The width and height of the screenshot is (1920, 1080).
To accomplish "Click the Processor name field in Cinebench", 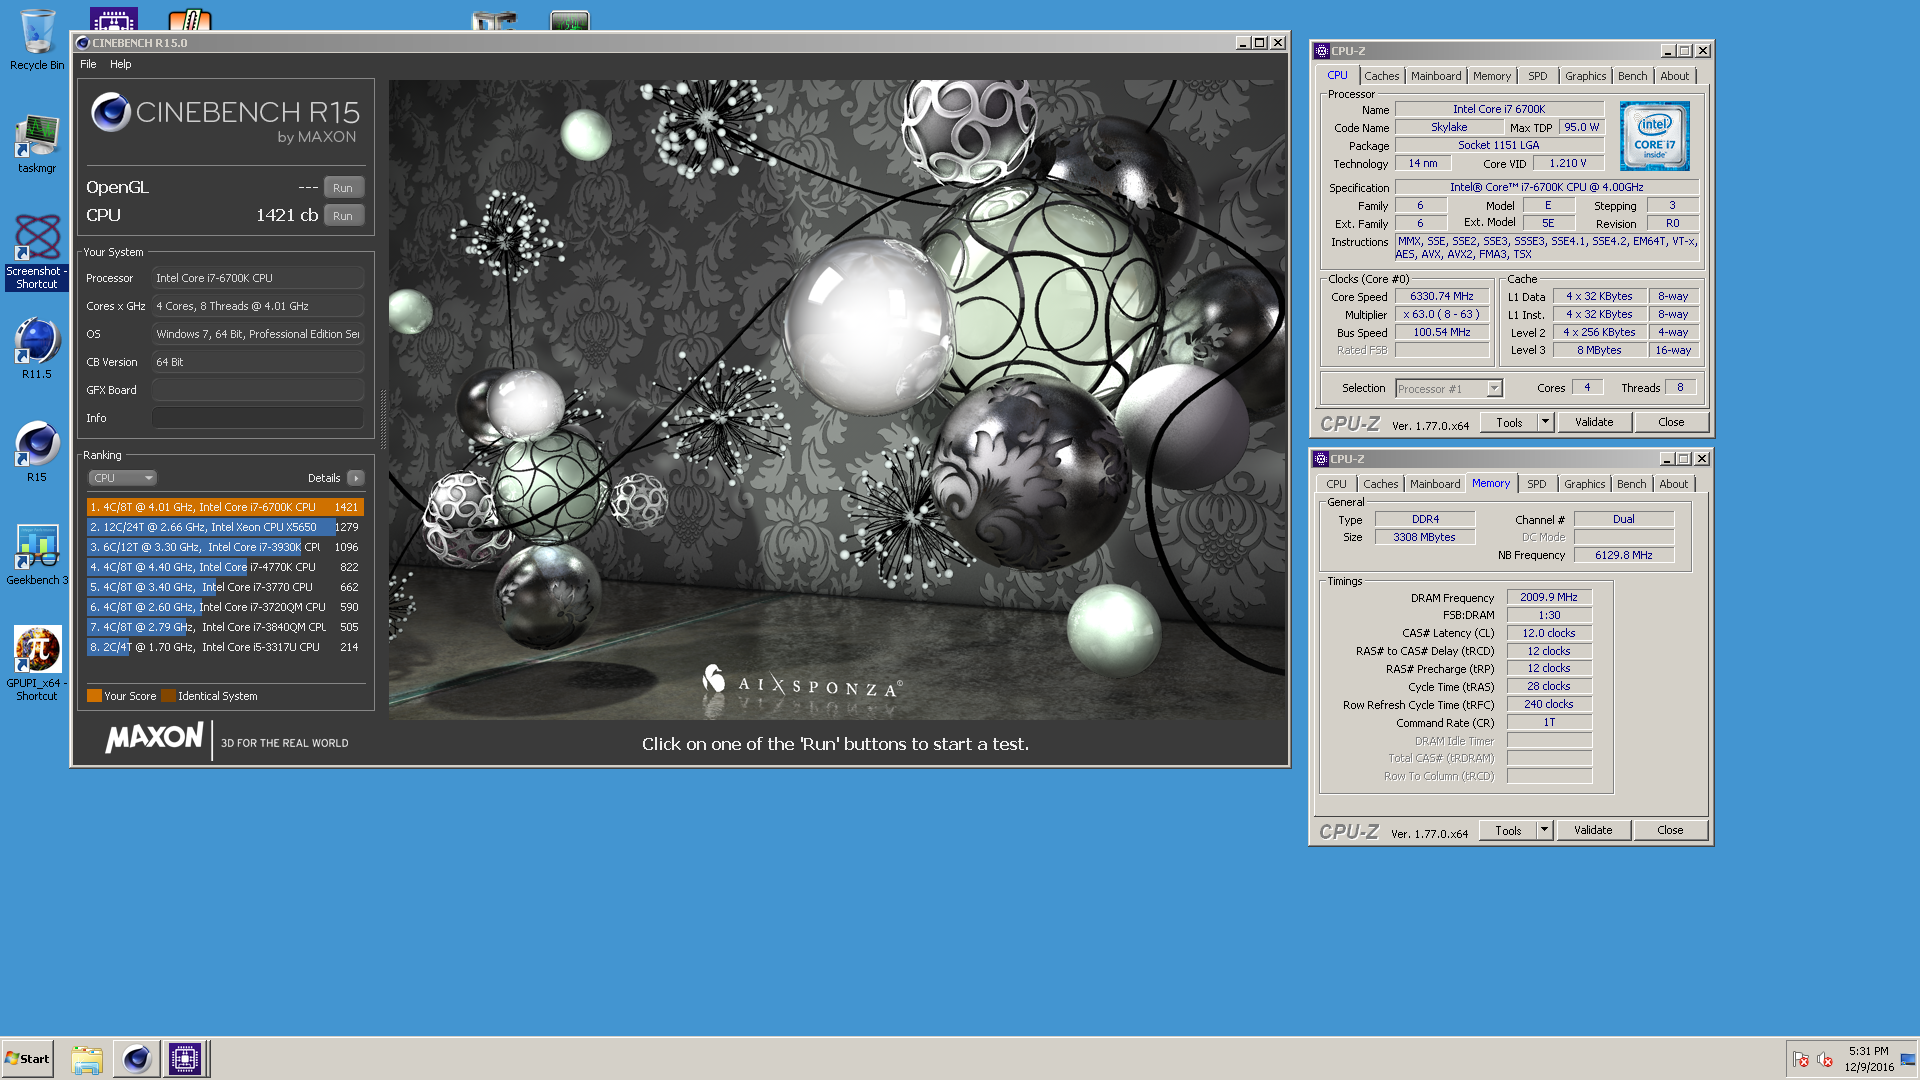I will coord(258,278).
